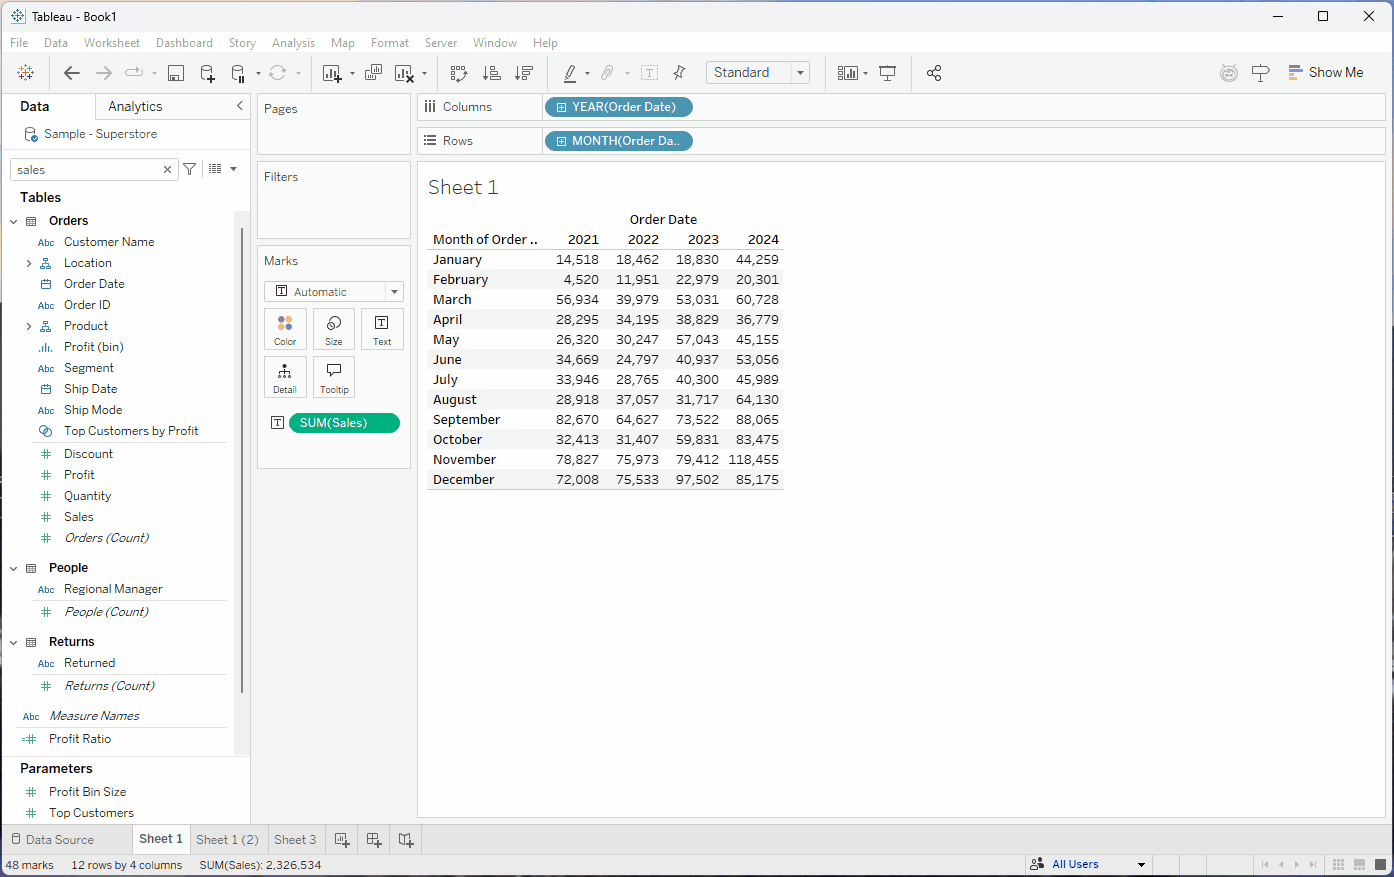Open Presentation Mode from the toolbar

[x=887, y=73]
